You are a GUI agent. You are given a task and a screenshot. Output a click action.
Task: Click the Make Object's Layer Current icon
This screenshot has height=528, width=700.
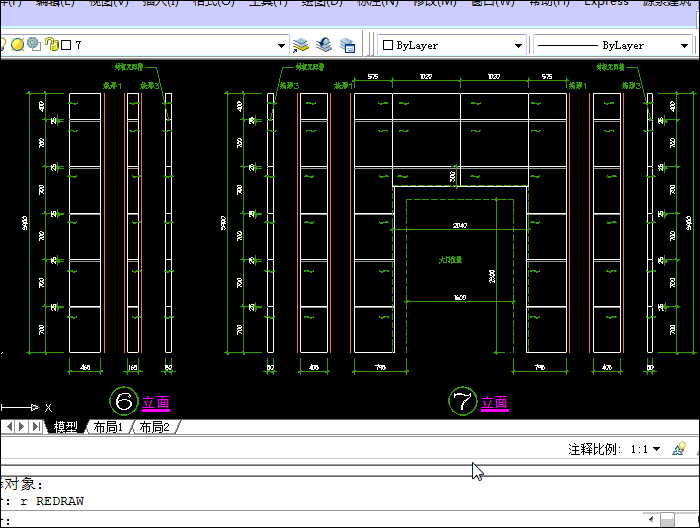pos(301,45)
